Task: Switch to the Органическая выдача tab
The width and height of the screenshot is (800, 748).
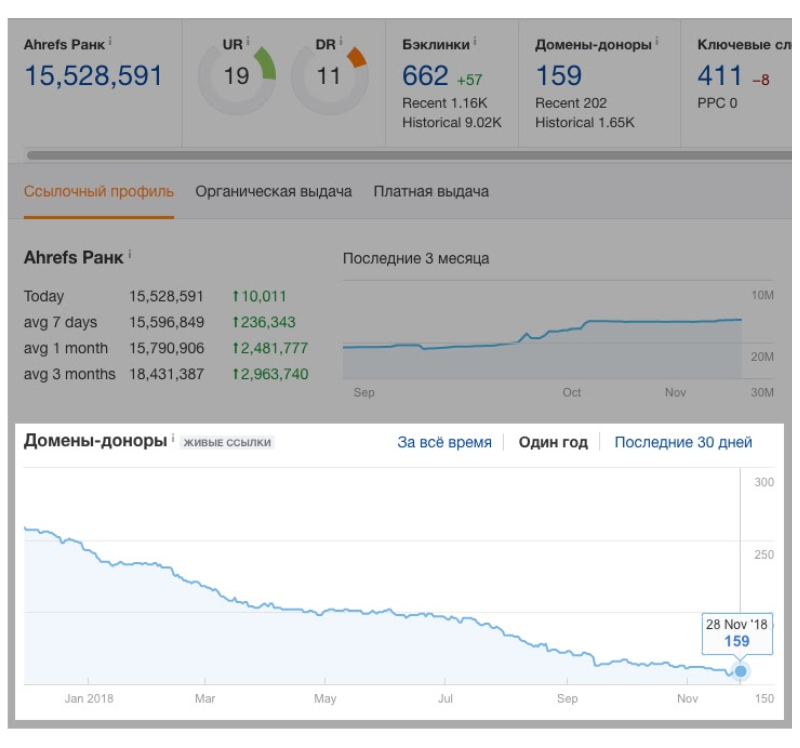Action: [x=273, y=191]
